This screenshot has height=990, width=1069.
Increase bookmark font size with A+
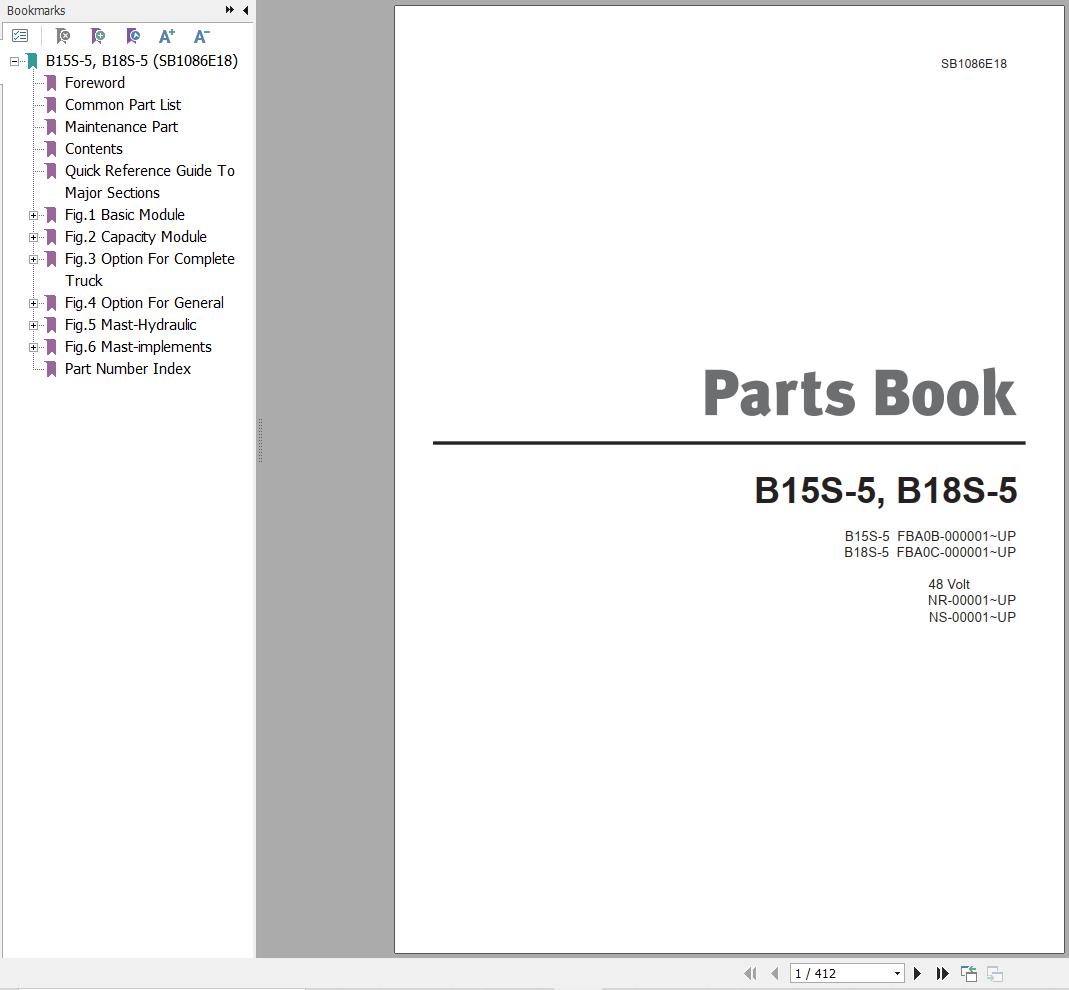pos(167,35)
